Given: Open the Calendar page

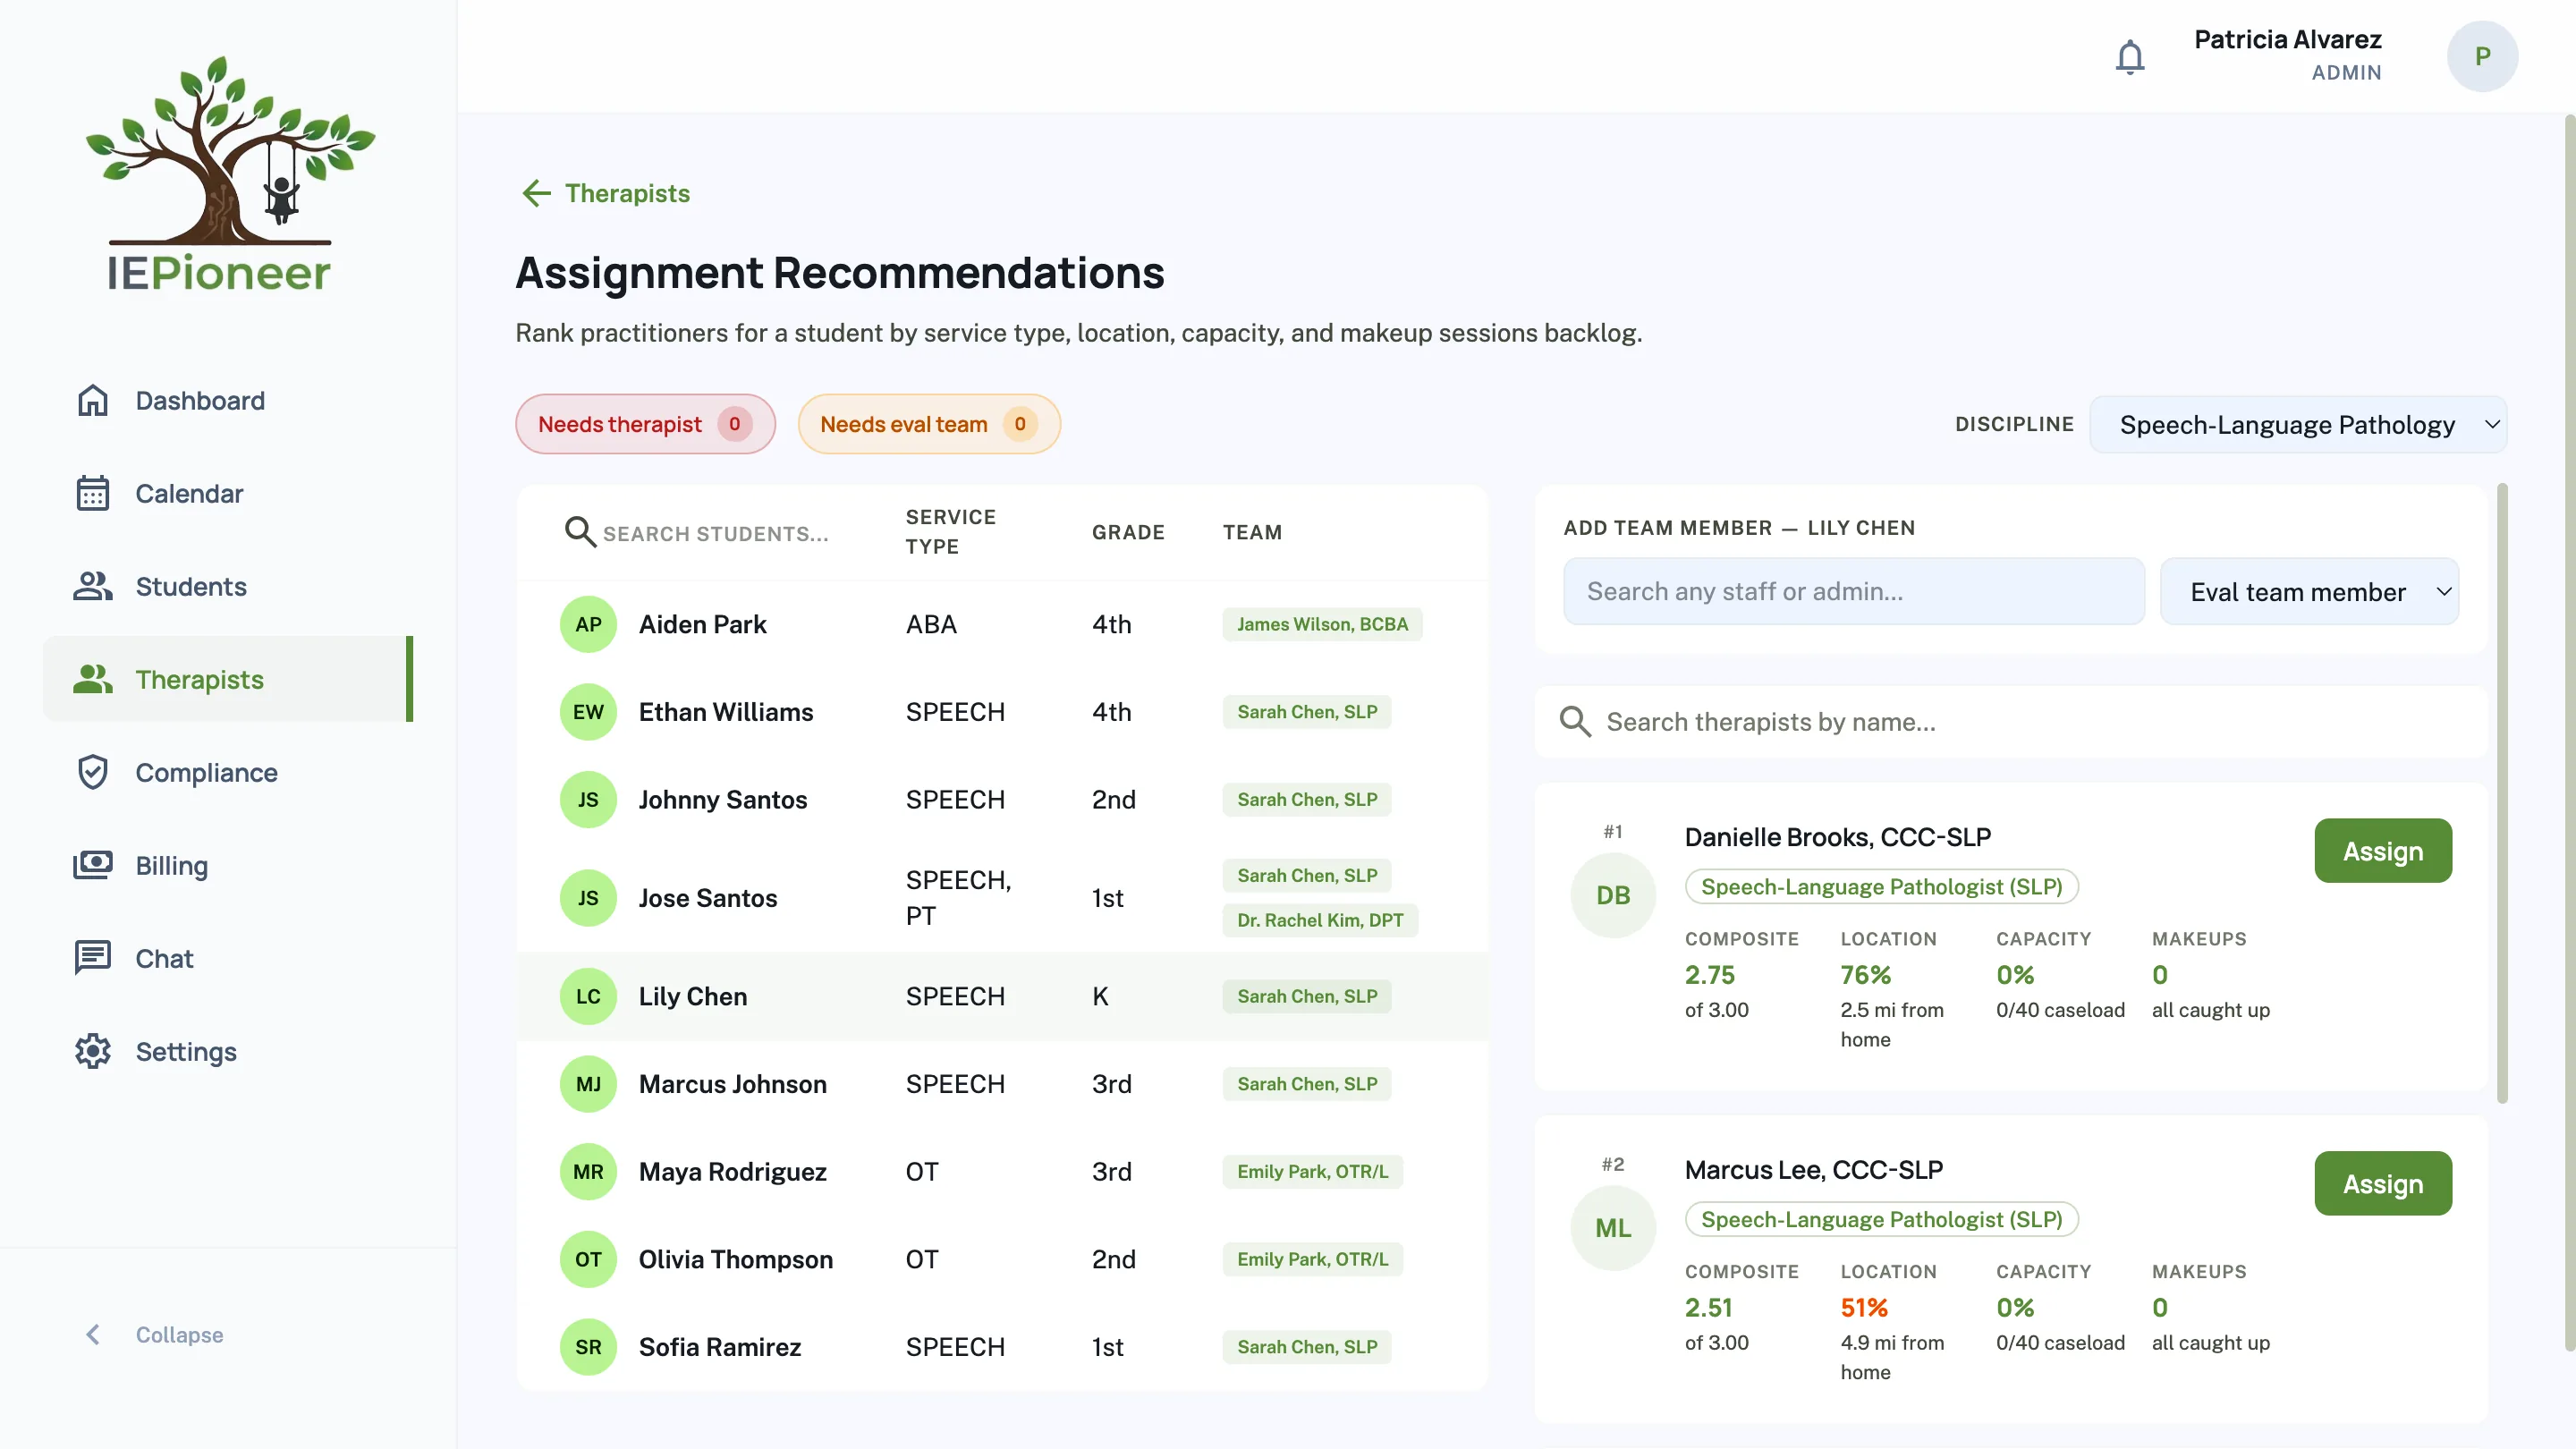Looking at the screenshot, I should [228, 494].
